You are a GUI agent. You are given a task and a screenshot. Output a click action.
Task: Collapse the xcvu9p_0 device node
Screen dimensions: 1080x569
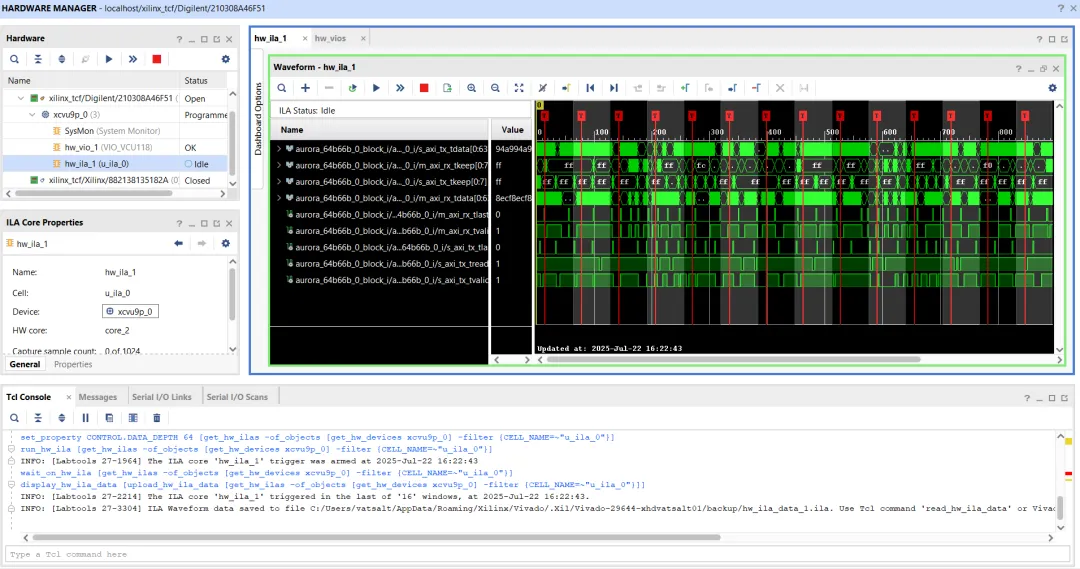click(x=32, y=115)
